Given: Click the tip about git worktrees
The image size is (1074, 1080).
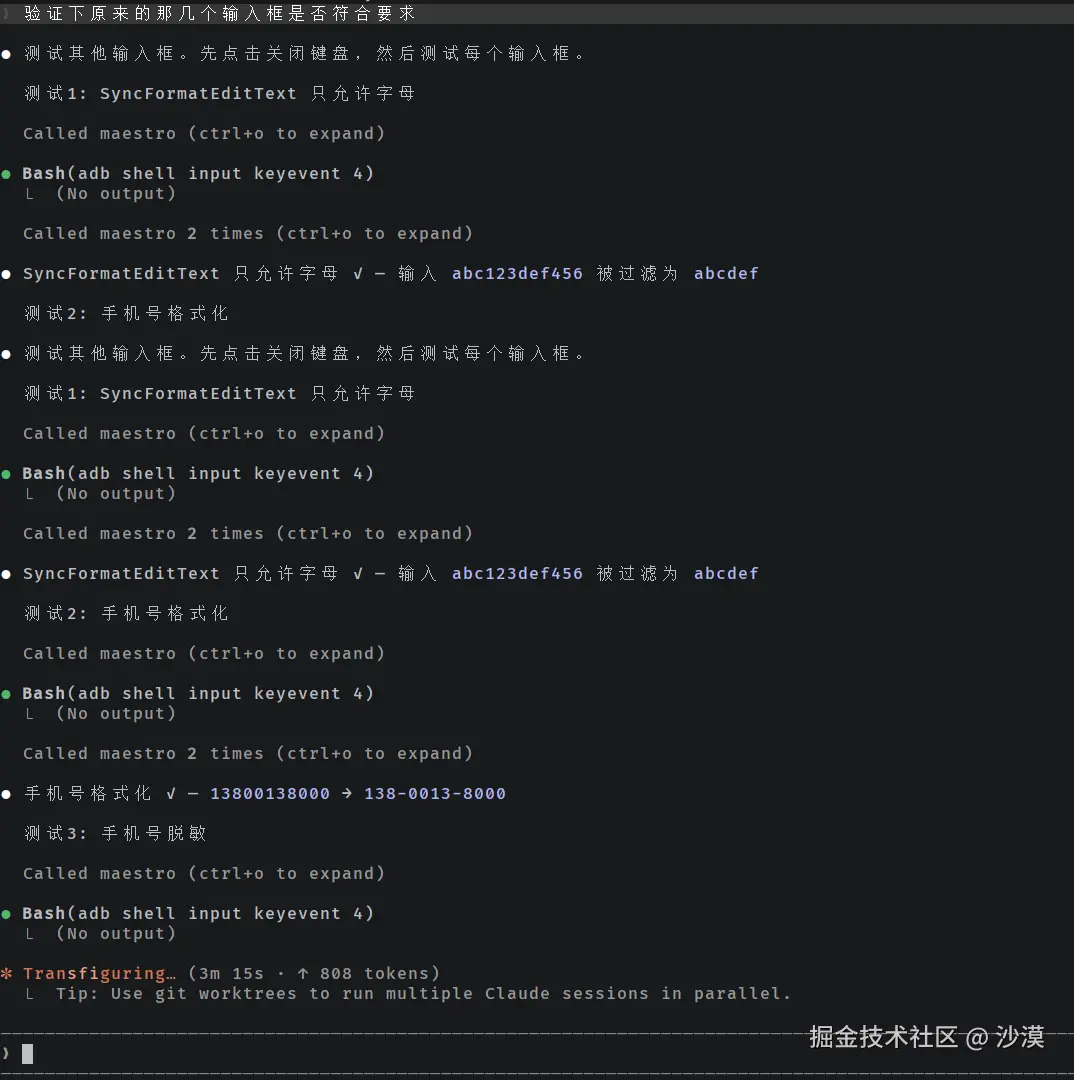Looking at the screenshot, I should [423, 993].
